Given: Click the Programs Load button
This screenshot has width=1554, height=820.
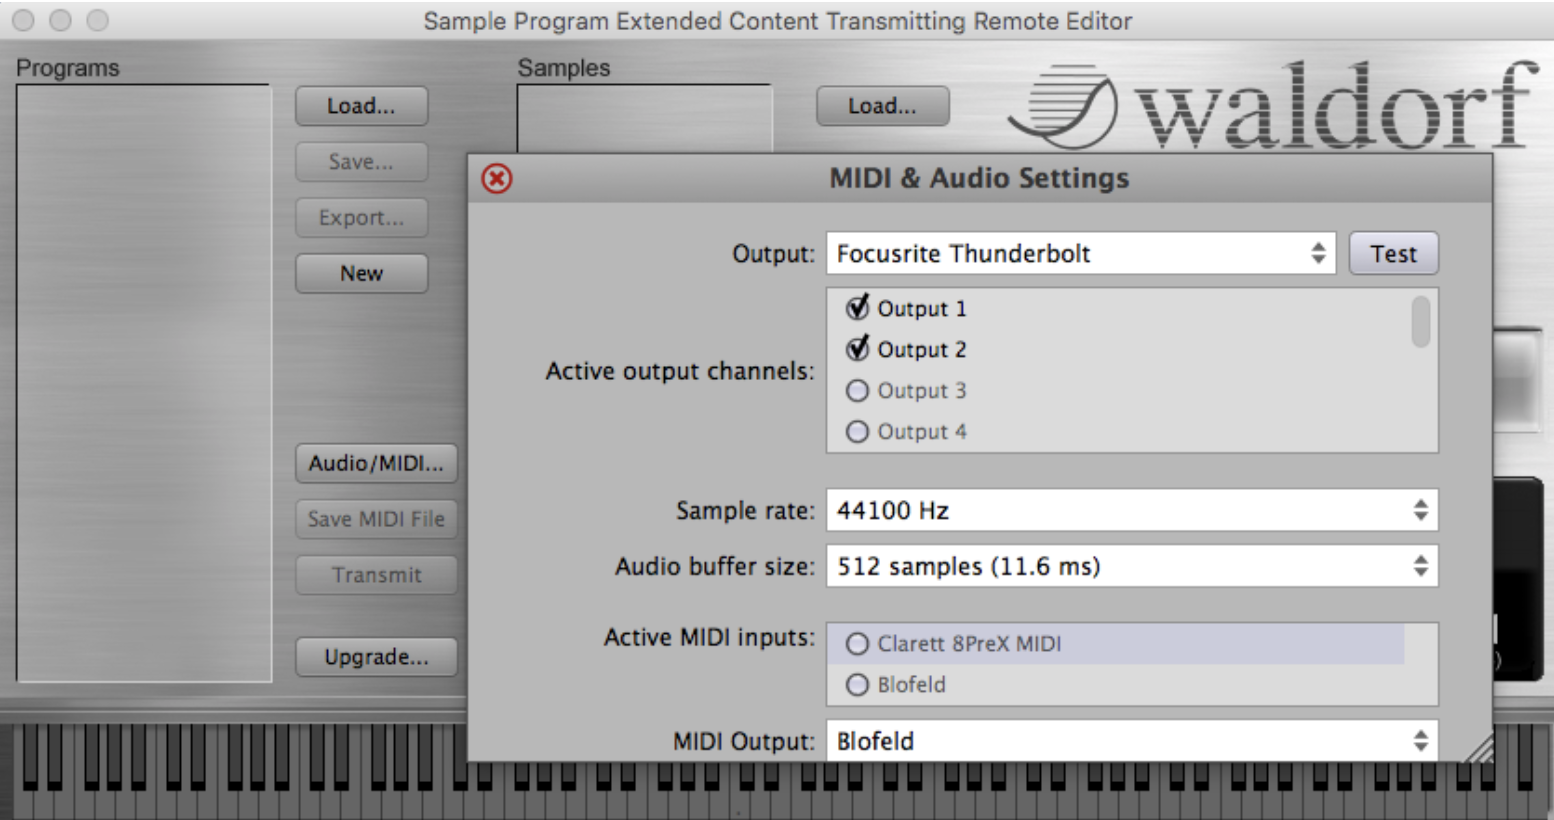Looking at the screenshot, I should 361,106.
